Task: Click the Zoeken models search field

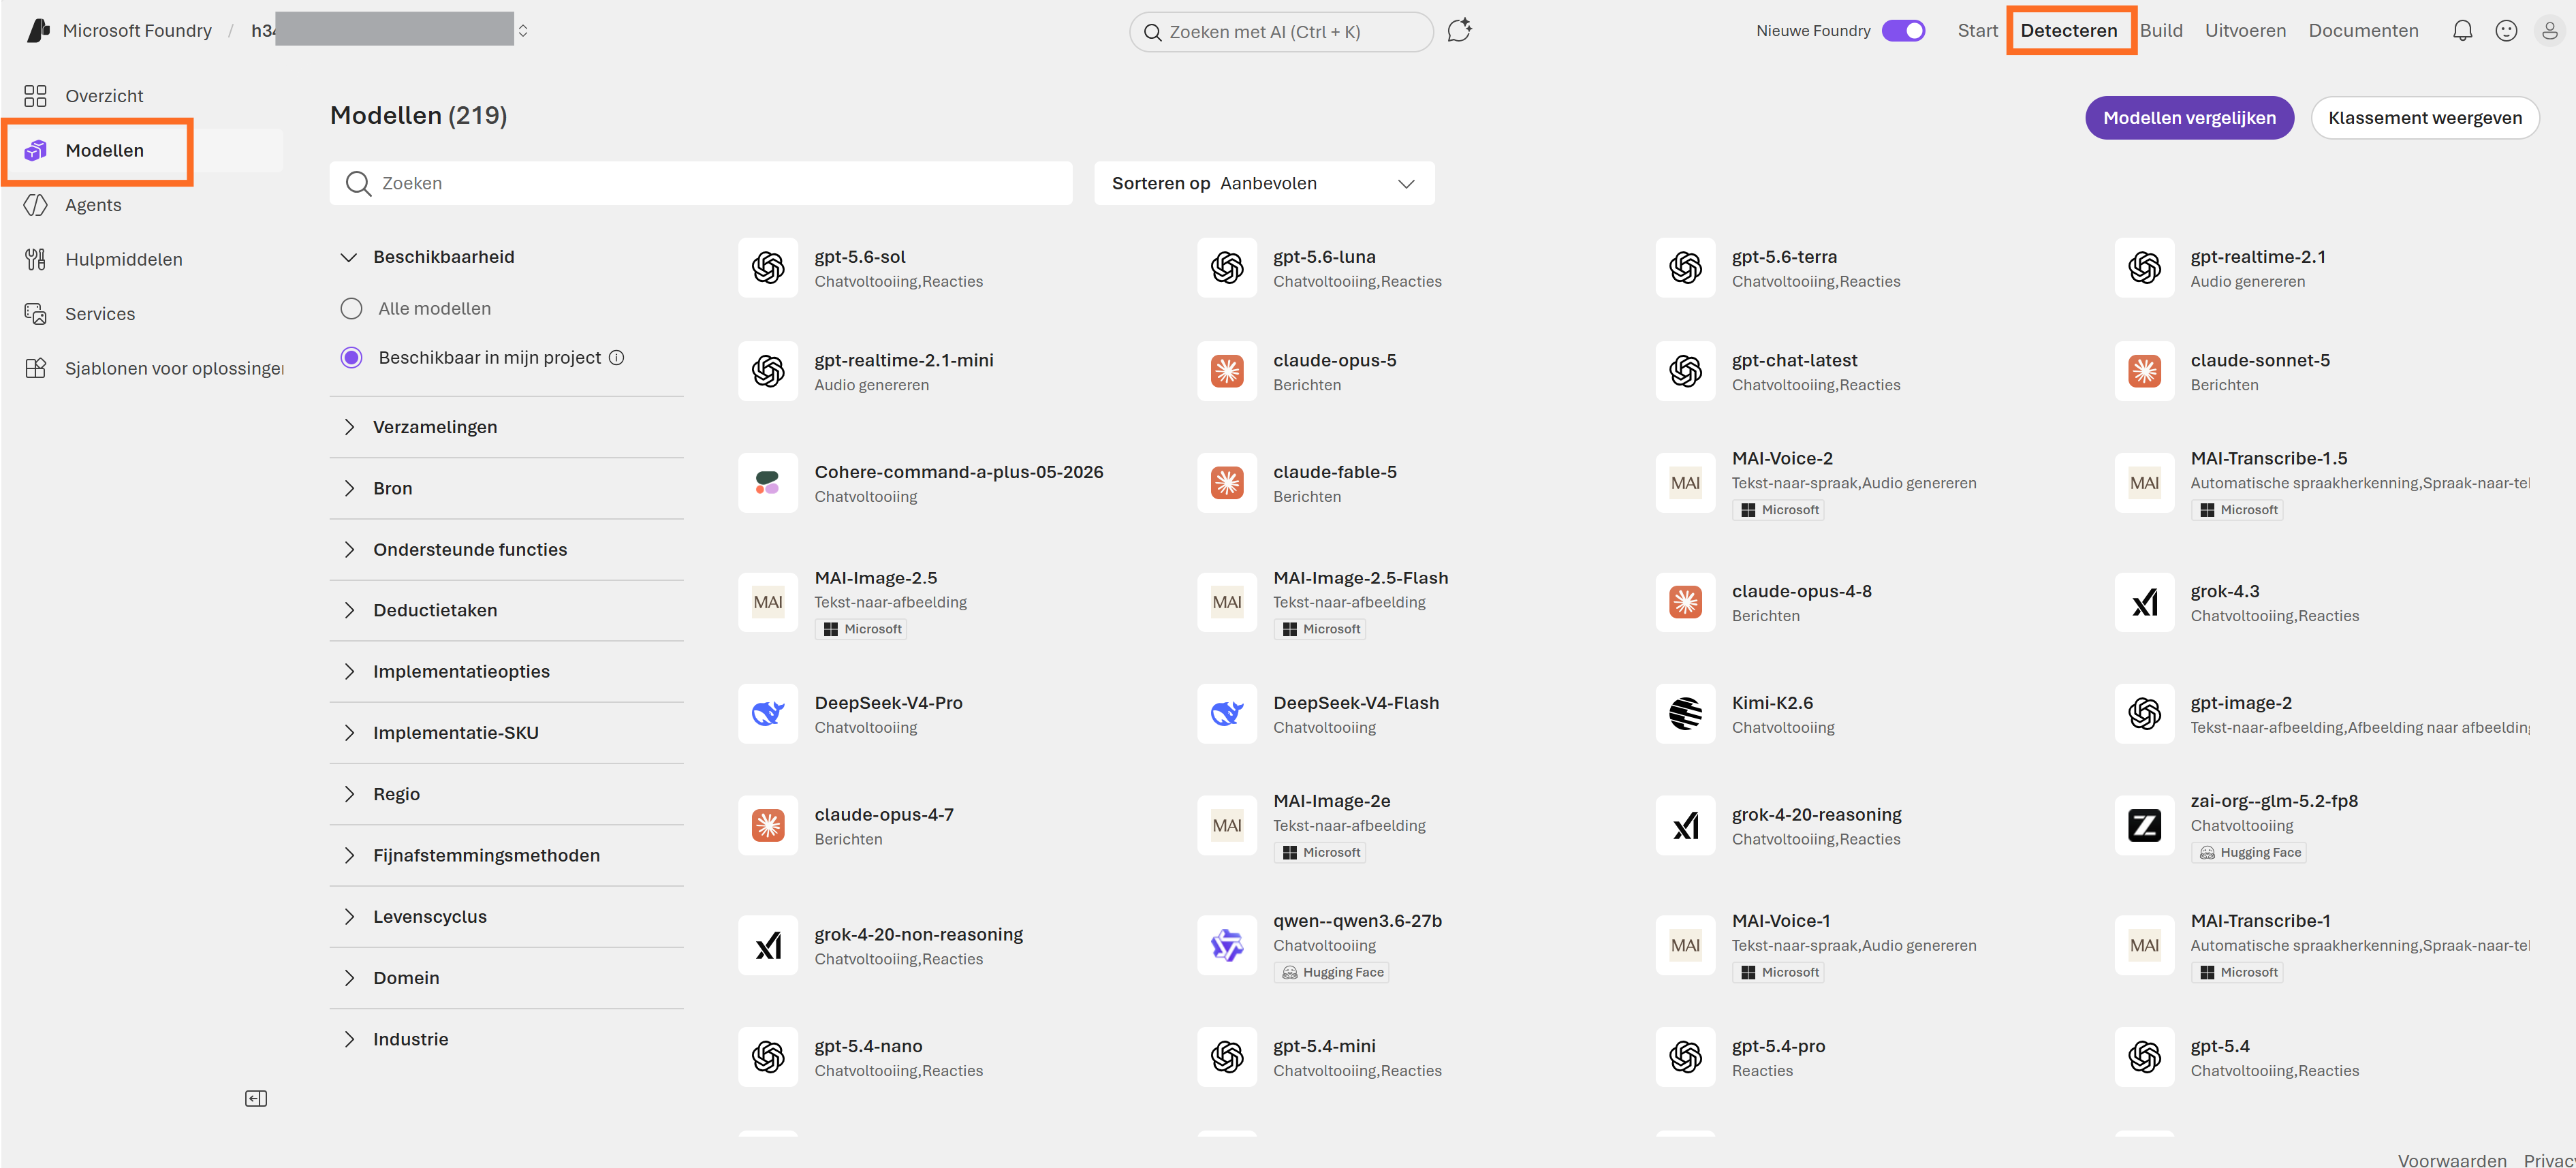Action: [x=701, y=183]
